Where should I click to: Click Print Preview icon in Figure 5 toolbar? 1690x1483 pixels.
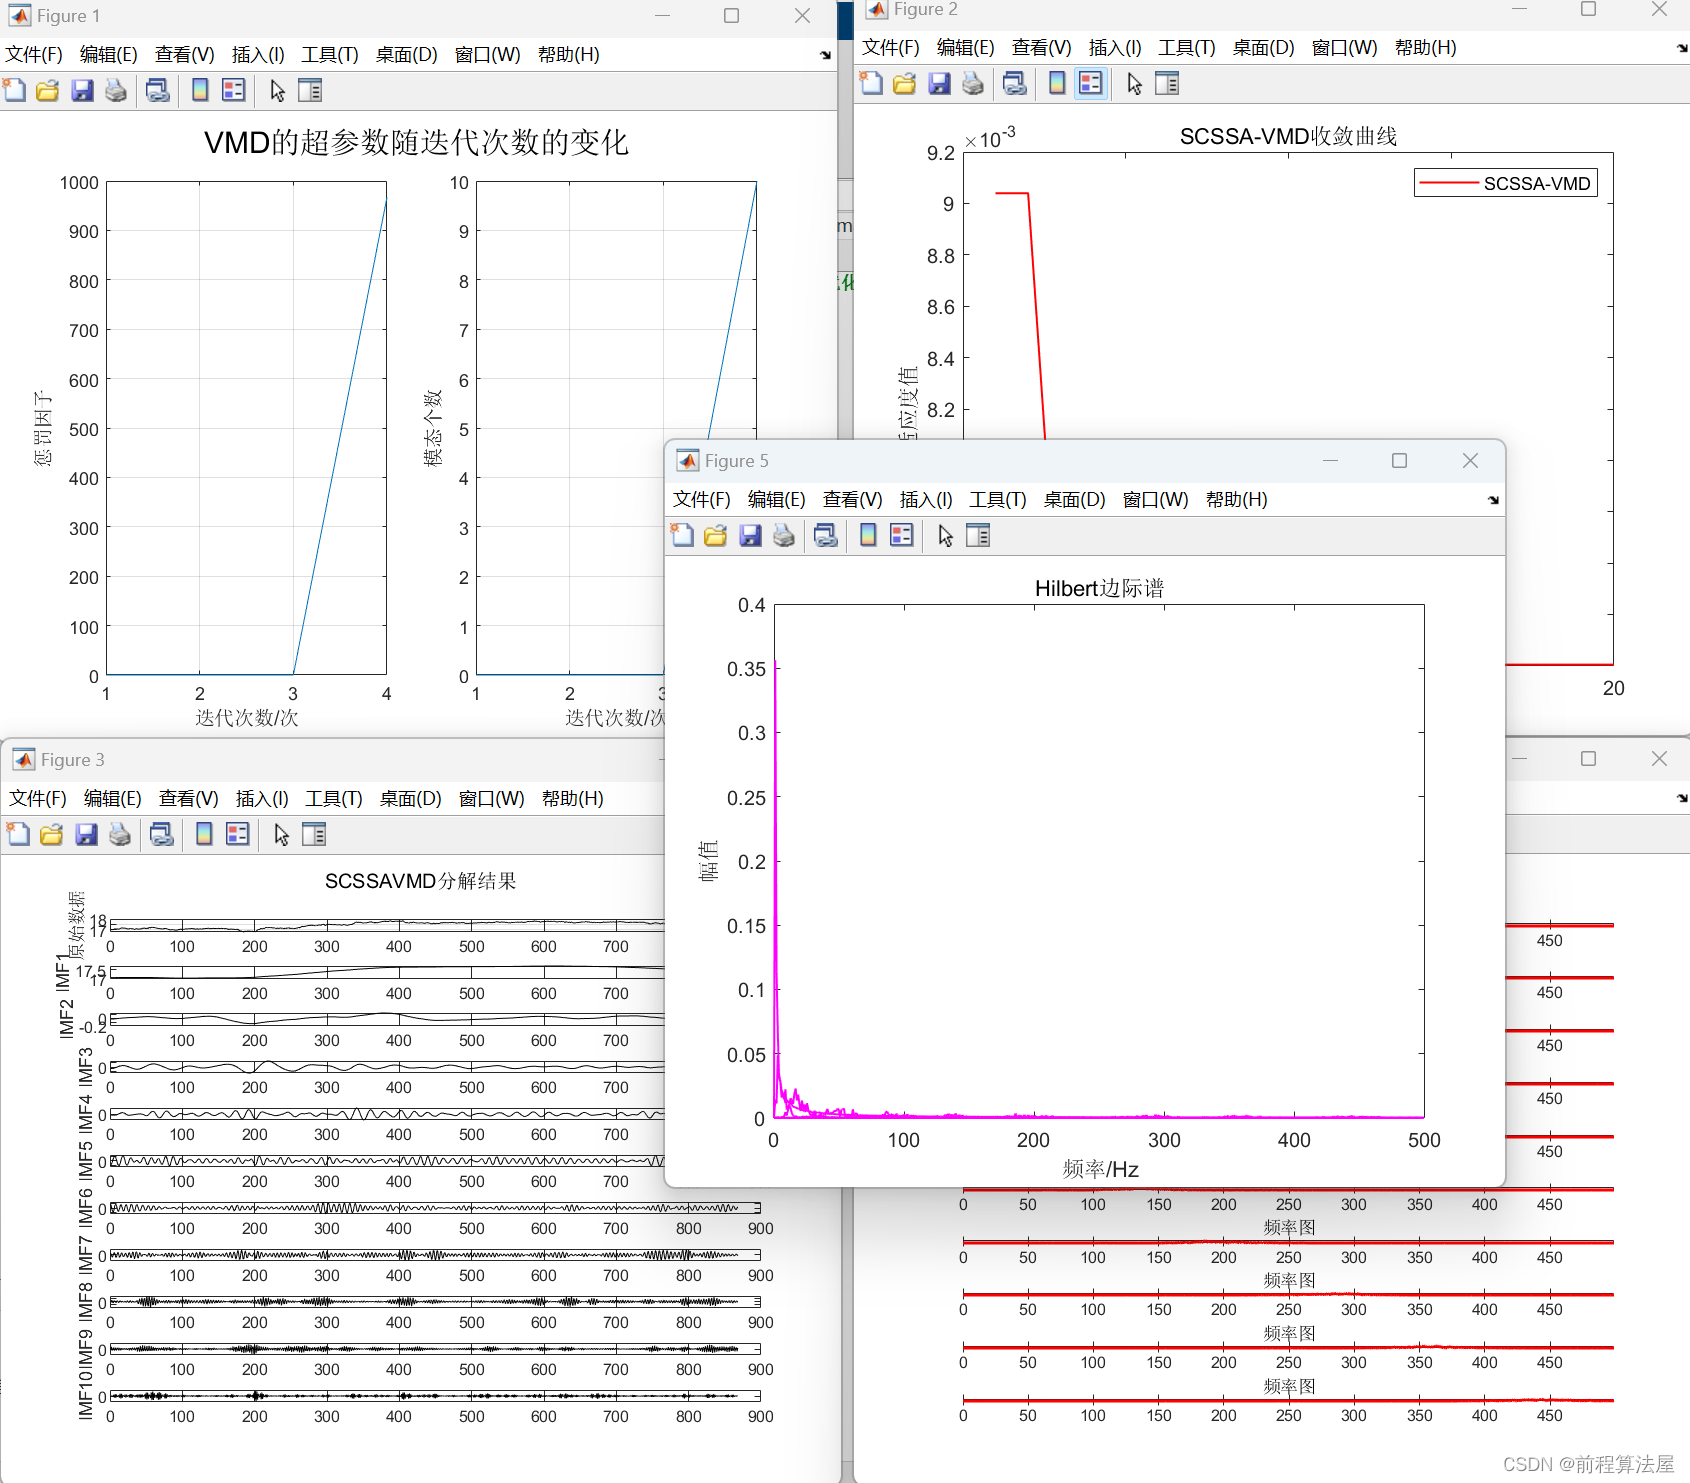coord(826,536)
